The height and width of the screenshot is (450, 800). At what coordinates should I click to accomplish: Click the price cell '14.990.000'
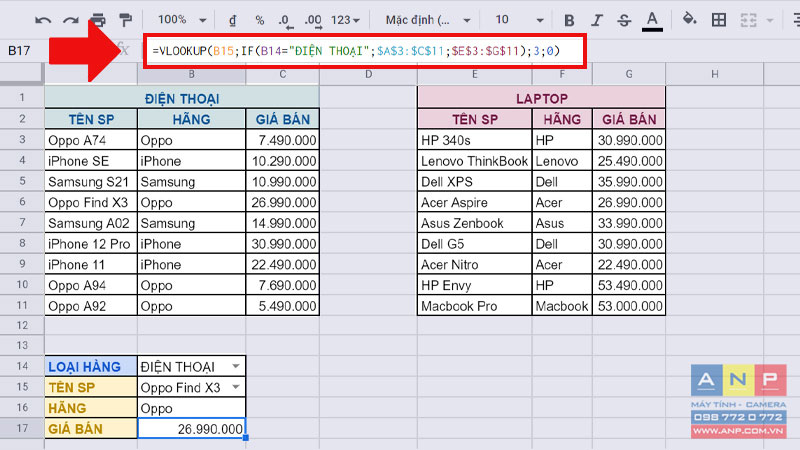[x=283, y=223]
